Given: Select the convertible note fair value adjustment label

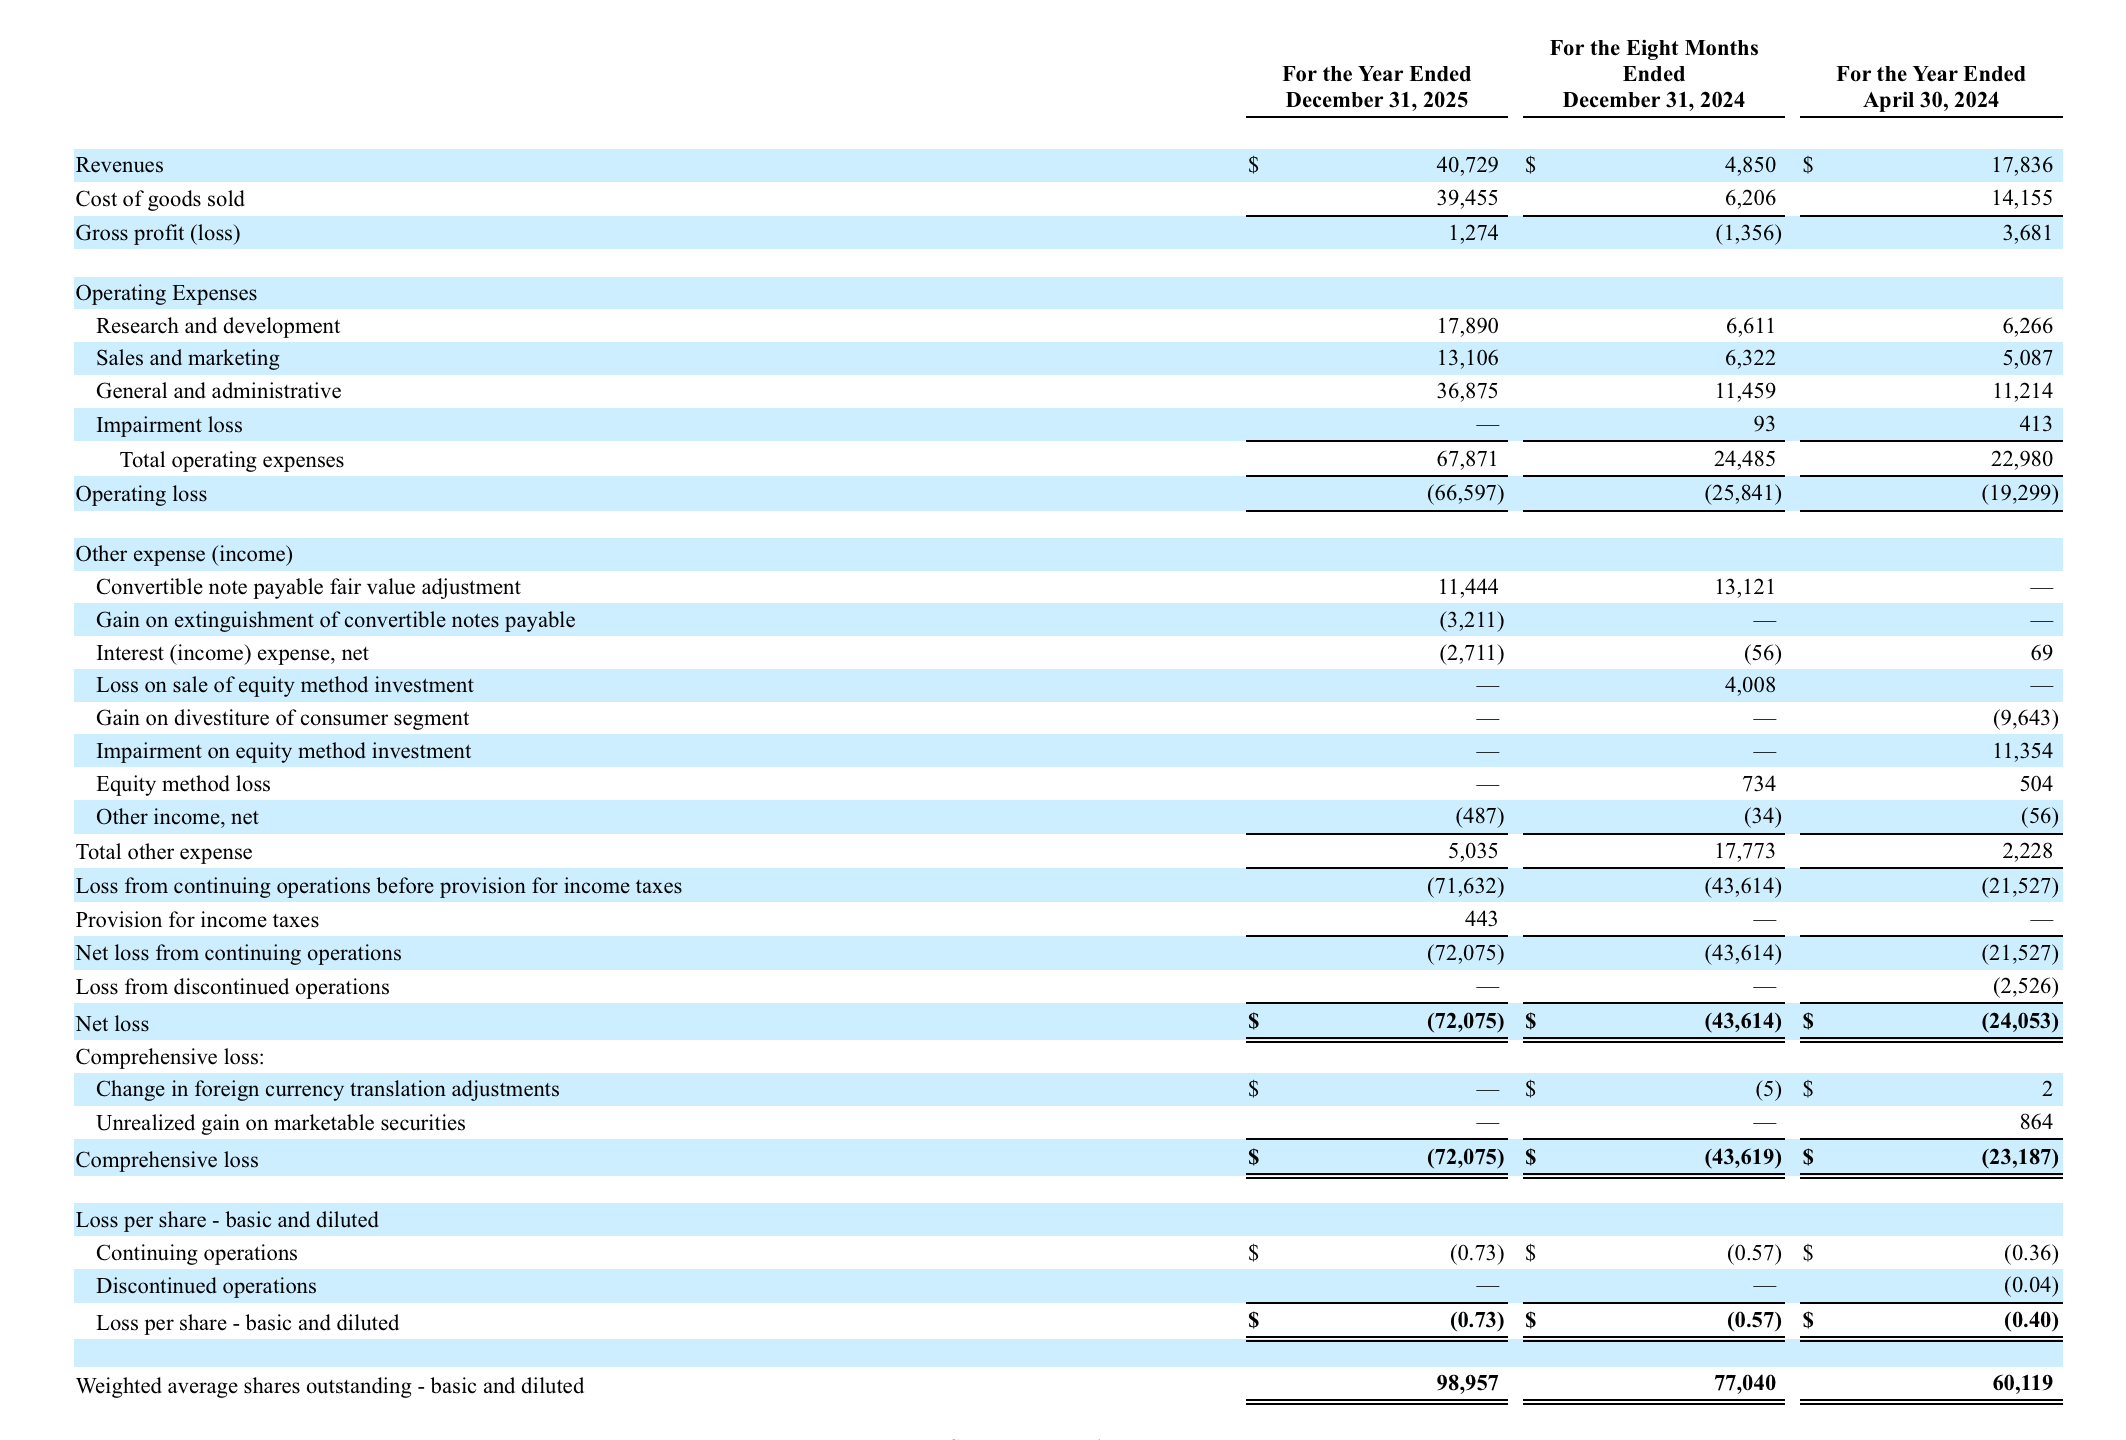Looking at the screenshot, I should tap(308, 587).
